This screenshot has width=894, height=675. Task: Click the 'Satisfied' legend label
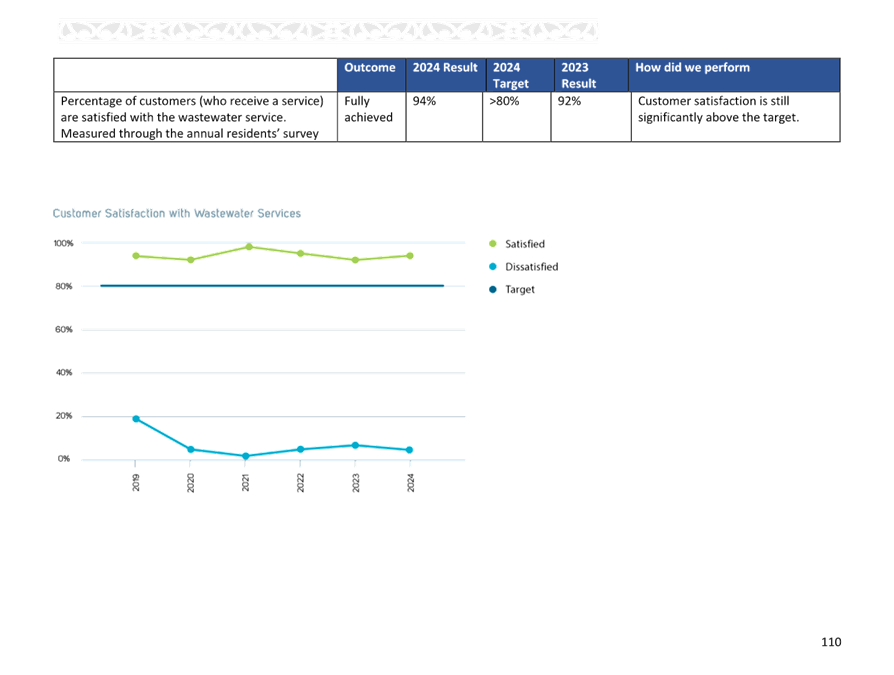pos(525,244)
